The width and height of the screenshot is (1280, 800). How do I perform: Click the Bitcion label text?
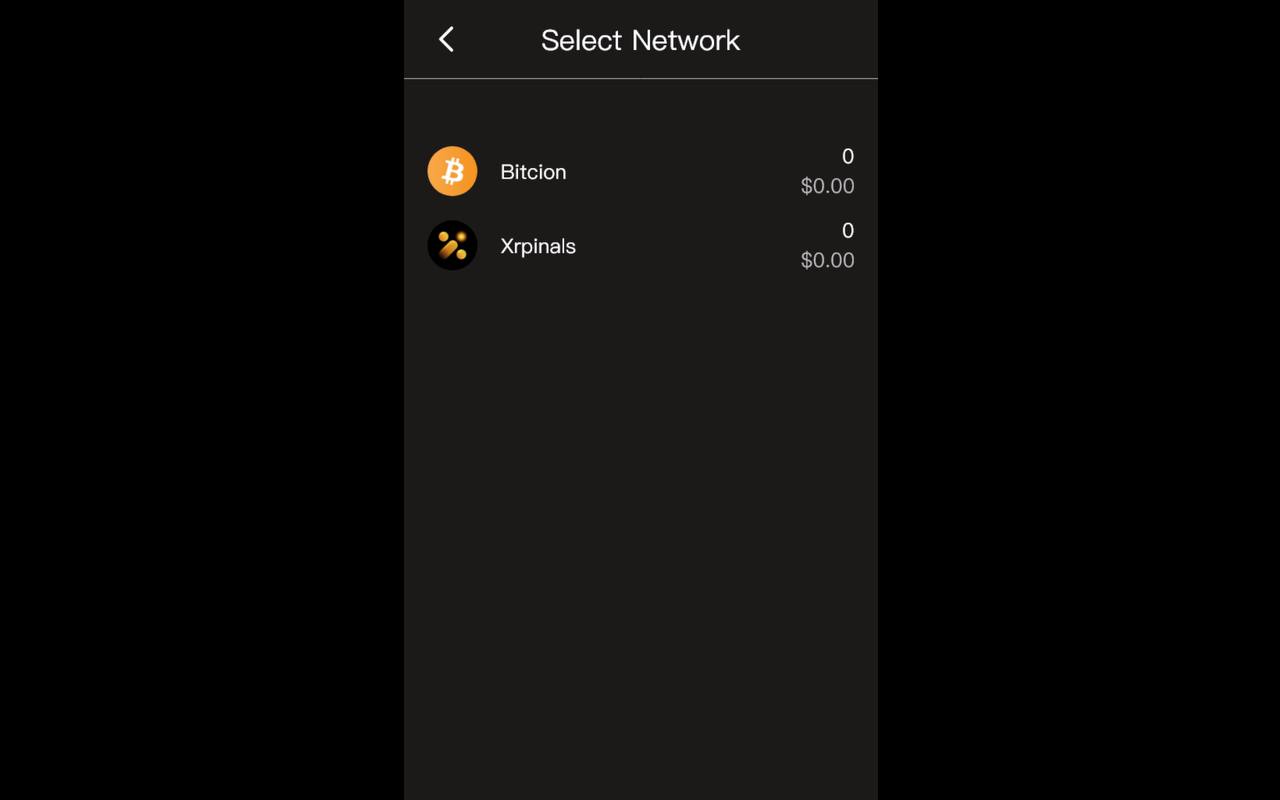[533, 171]
